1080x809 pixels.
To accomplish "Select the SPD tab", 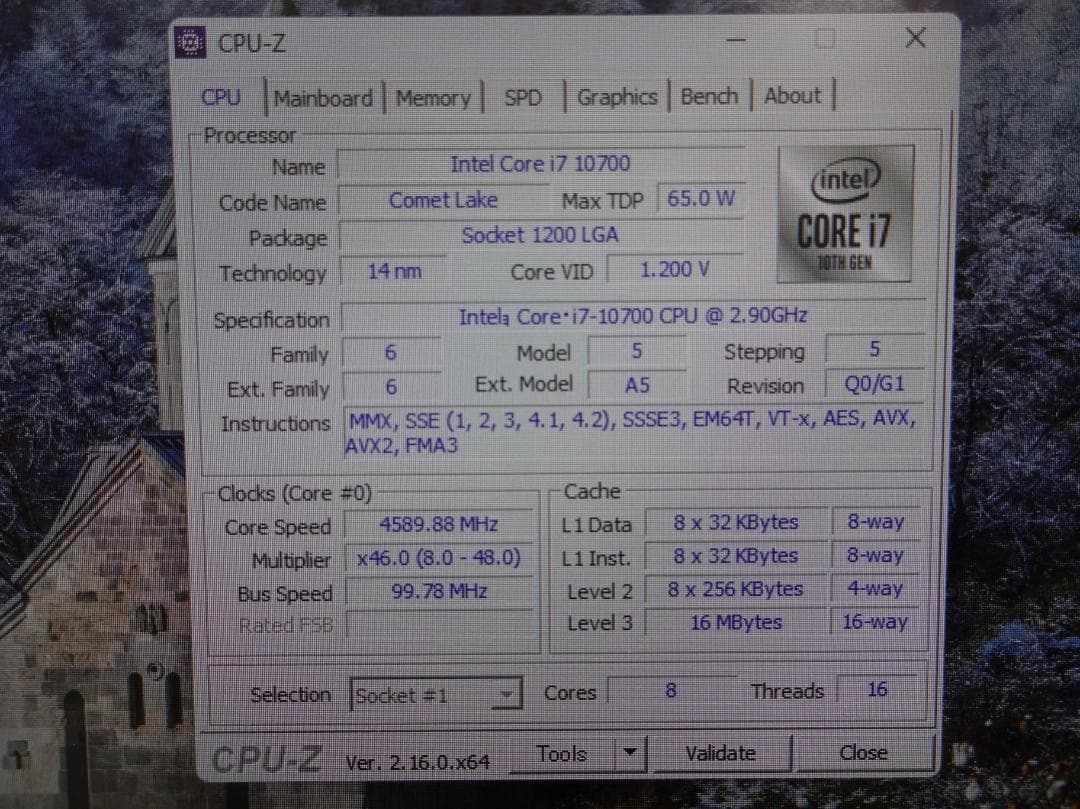I will 522,97.
